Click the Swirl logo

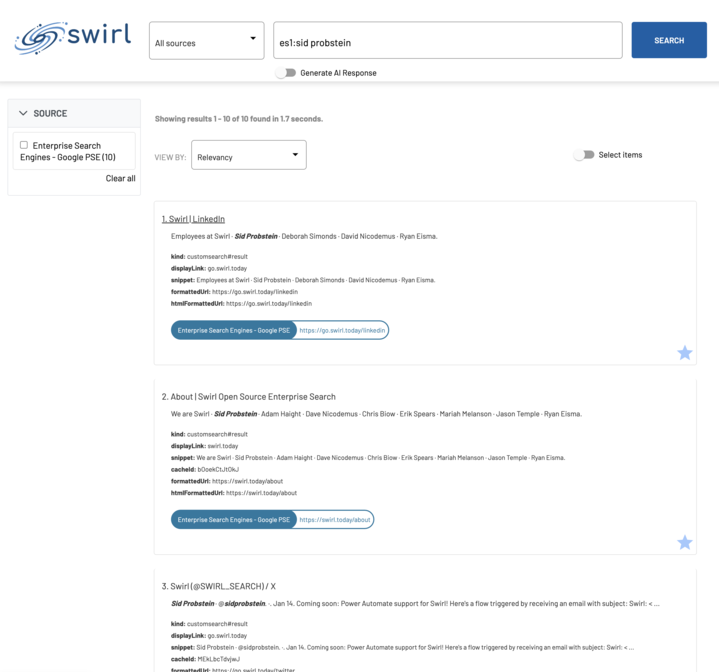(x=73, y=38)
